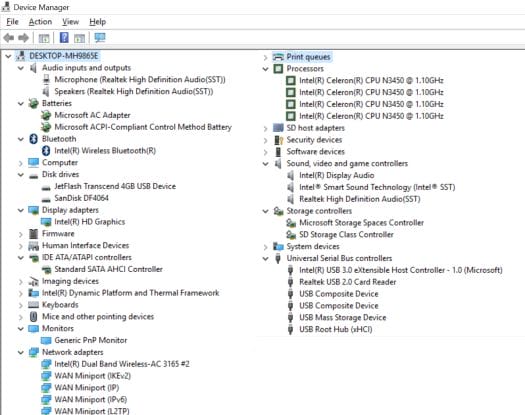Image resolution: width=525 pixels, height=415 pixels.
Task: Expand the Firmware category
Action: tap(21, 234)
